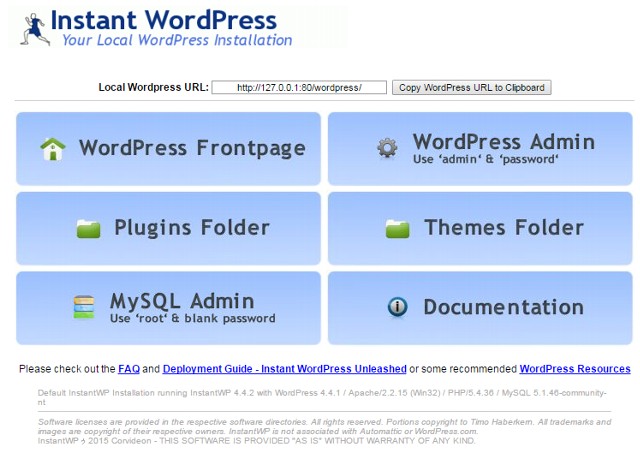Open the Plugins Folder tile
This screenshot has height=457, width=640.
(168, 228)
